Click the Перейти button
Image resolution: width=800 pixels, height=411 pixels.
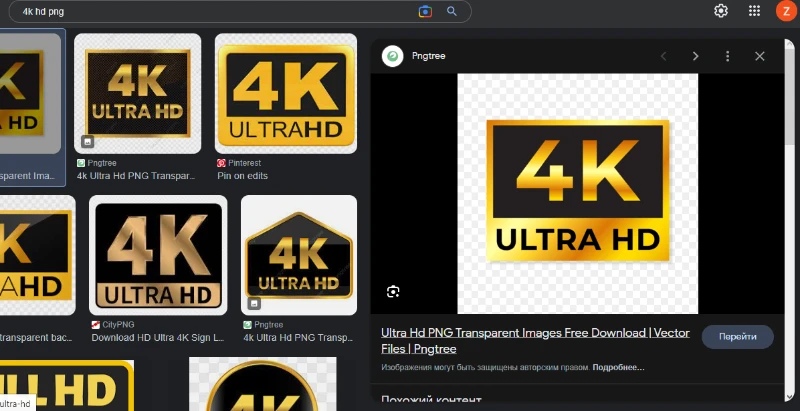737,337
